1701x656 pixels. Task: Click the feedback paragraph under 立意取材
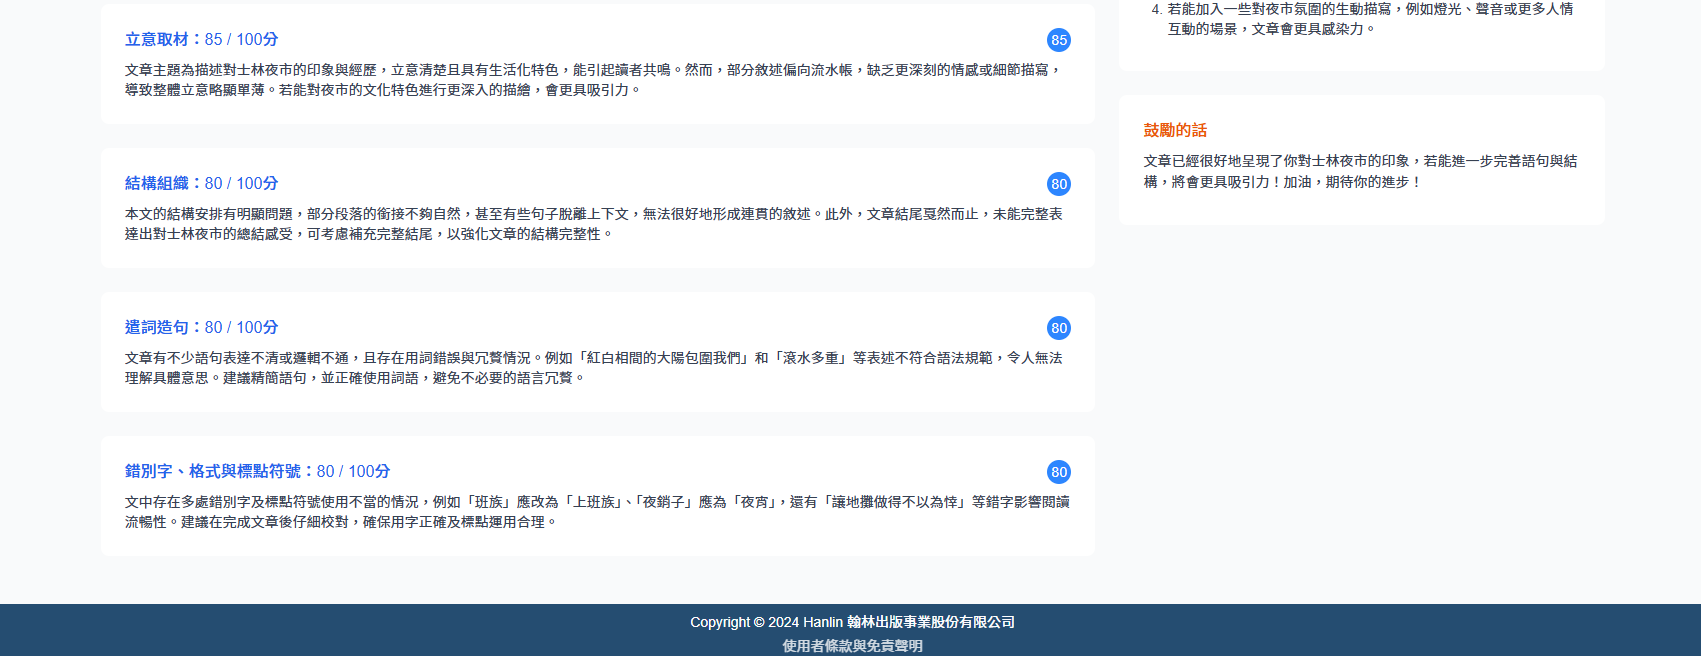[592, 80]
